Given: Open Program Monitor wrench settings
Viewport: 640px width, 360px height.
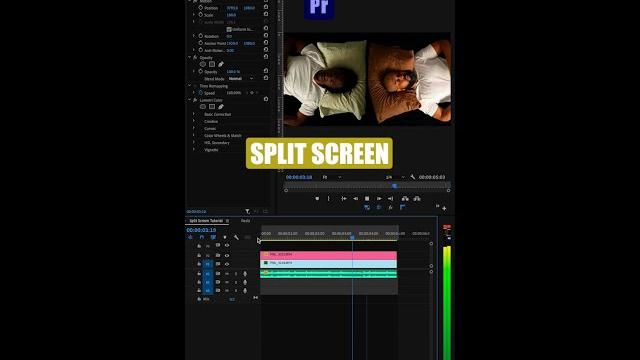Looking at the screenshot, I should pyautogui.click(x=413, y=177).
